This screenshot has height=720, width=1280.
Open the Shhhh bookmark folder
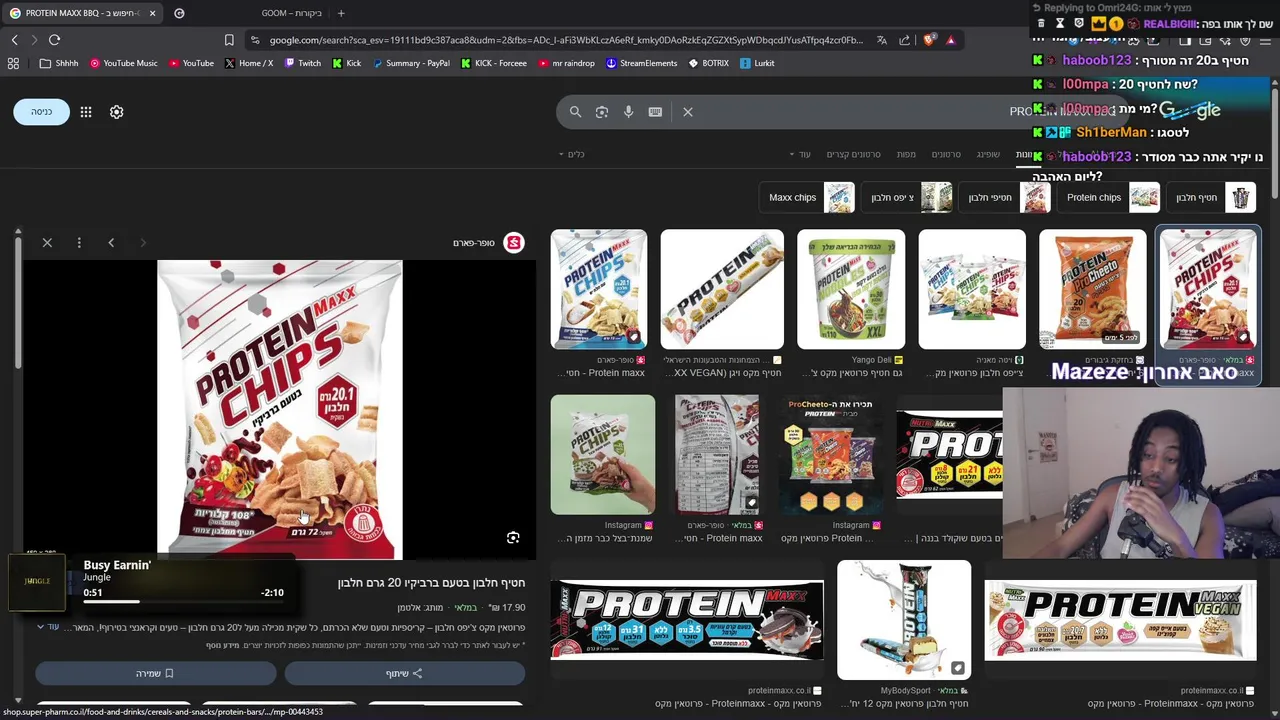pyautogui.click(x=59, y=63)
